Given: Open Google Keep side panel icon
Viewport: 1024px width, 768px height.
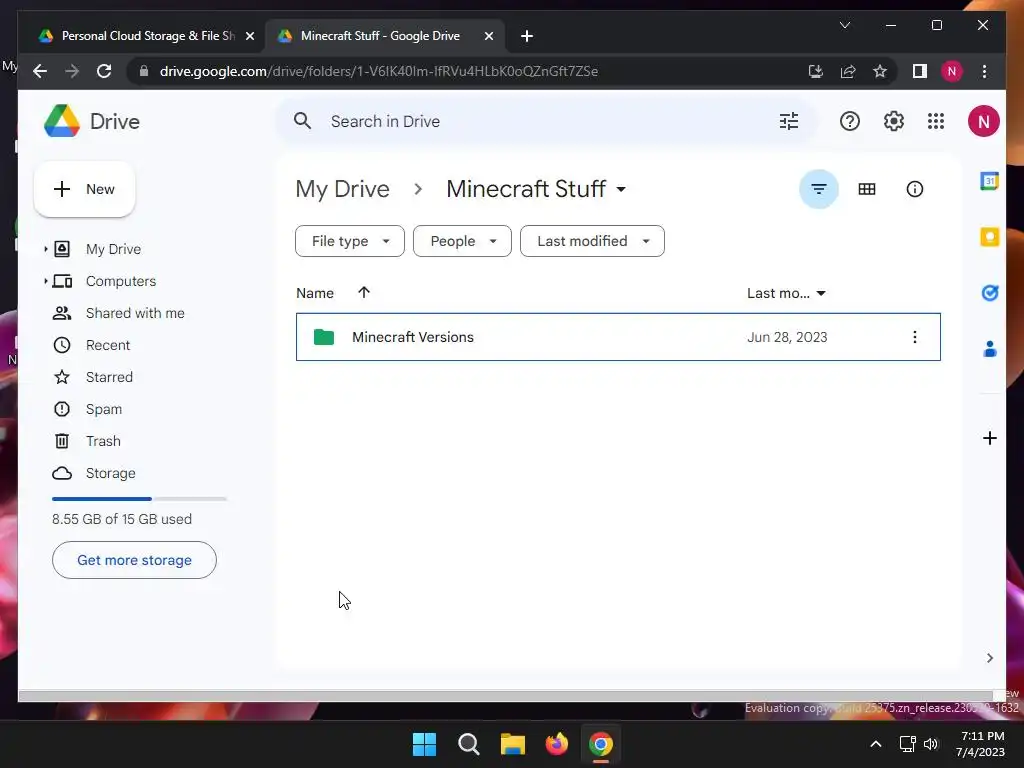Looking at the screenshot, I should click(989, 236).
